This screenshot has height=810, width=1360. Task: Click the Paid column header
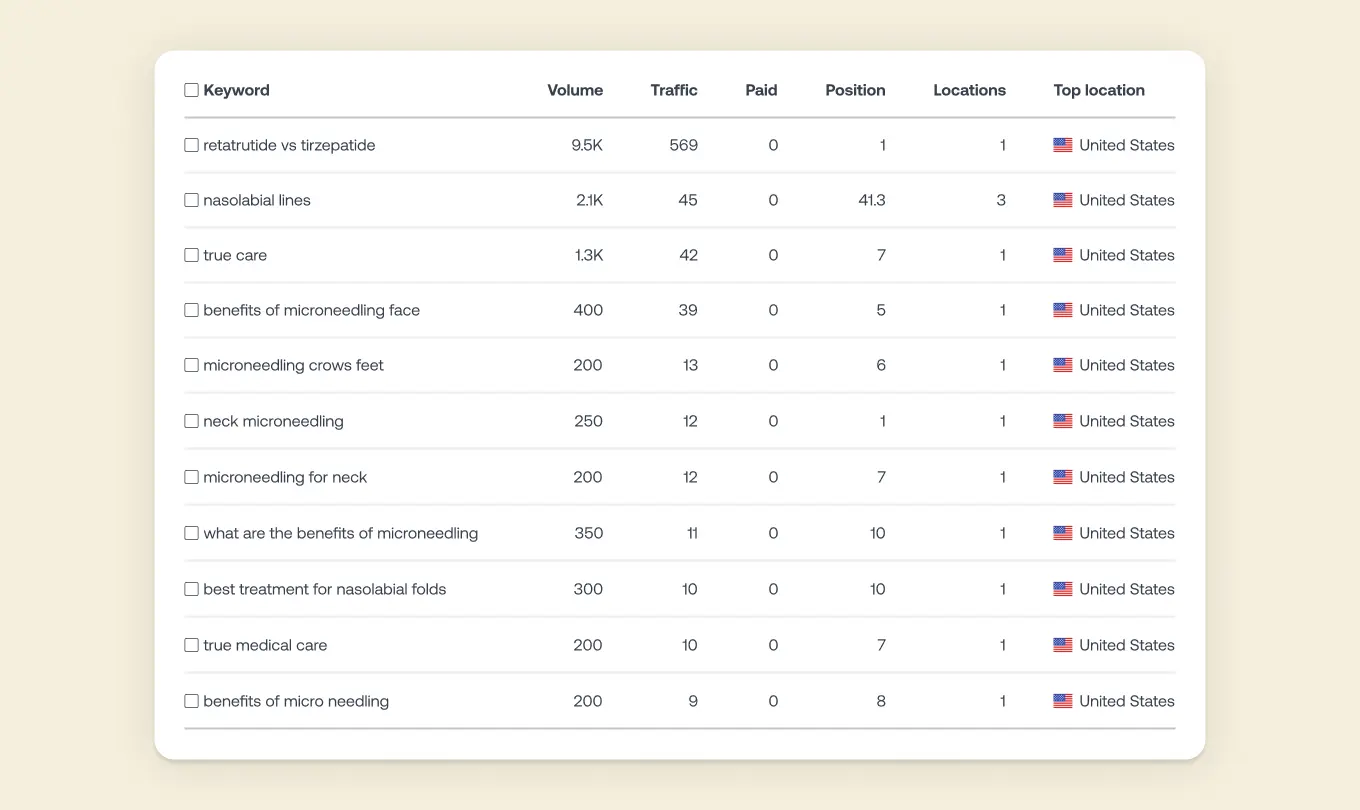coord(761,90)
